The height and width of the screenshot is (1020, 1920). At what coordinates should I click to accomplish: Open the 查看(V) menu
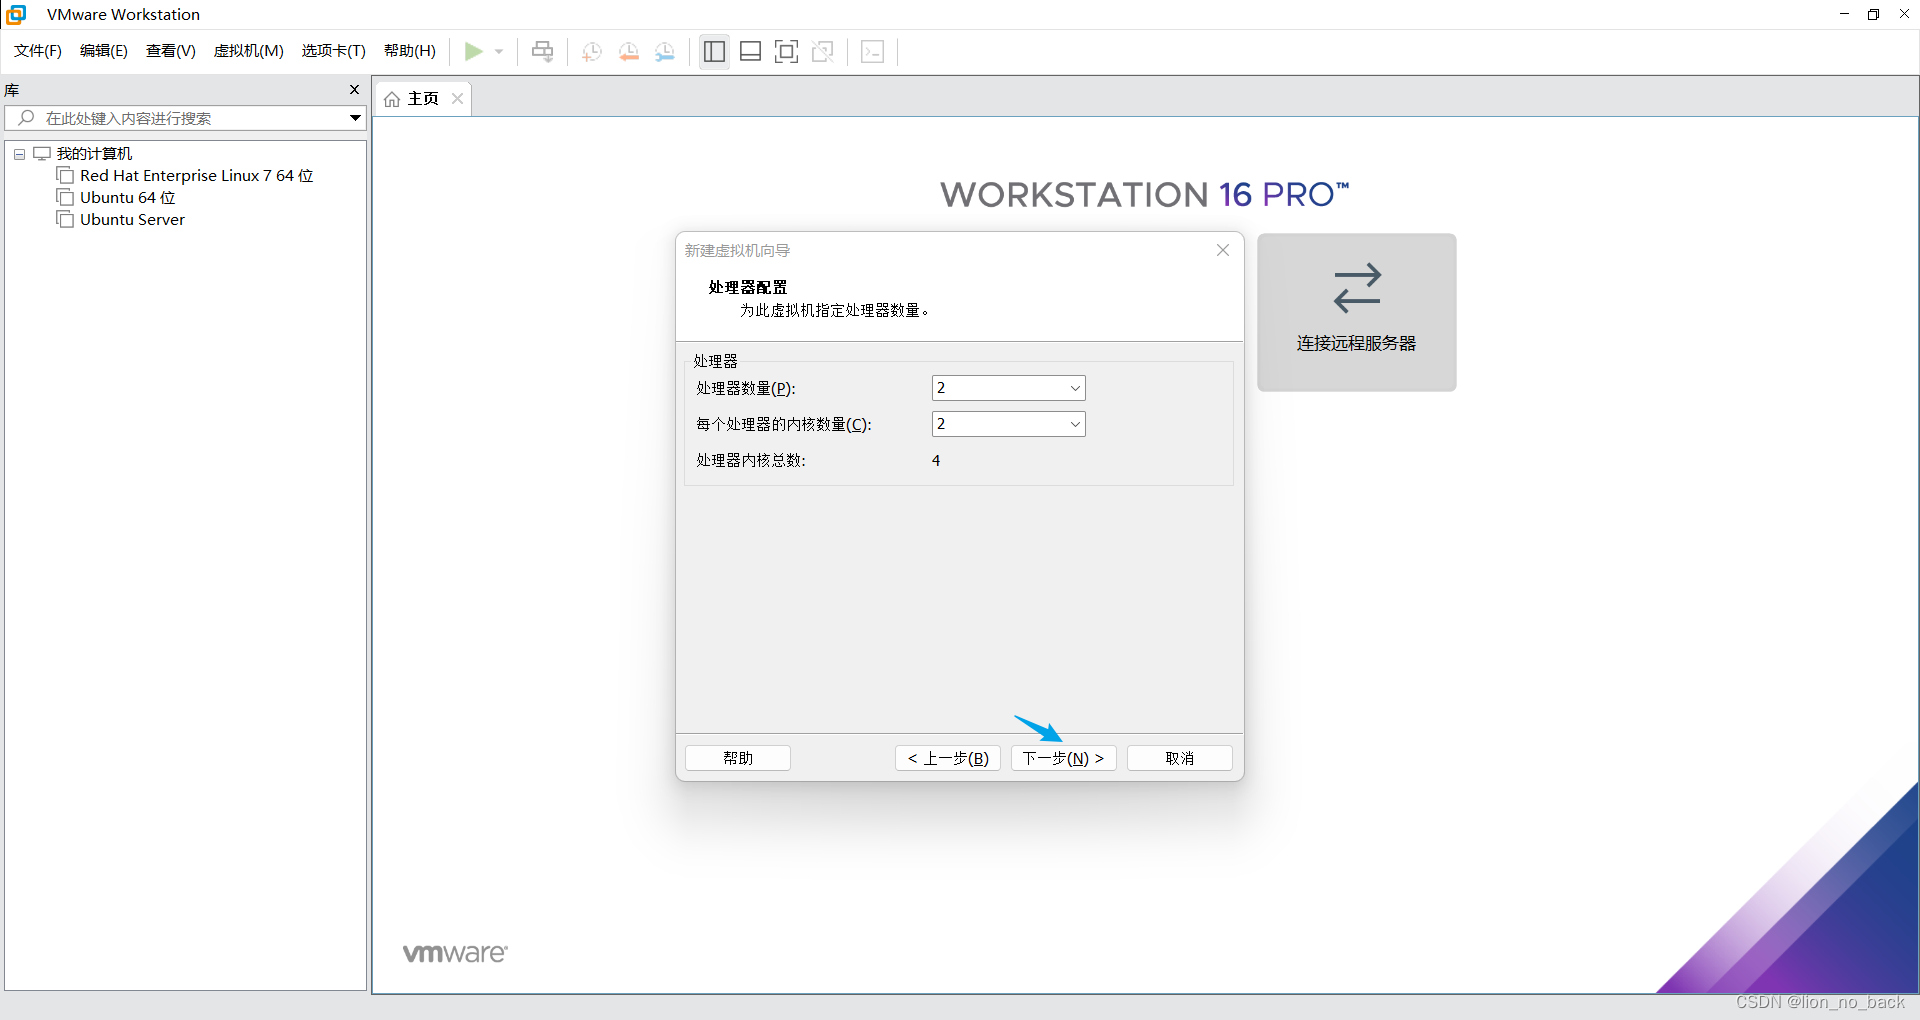click(171, 51)
